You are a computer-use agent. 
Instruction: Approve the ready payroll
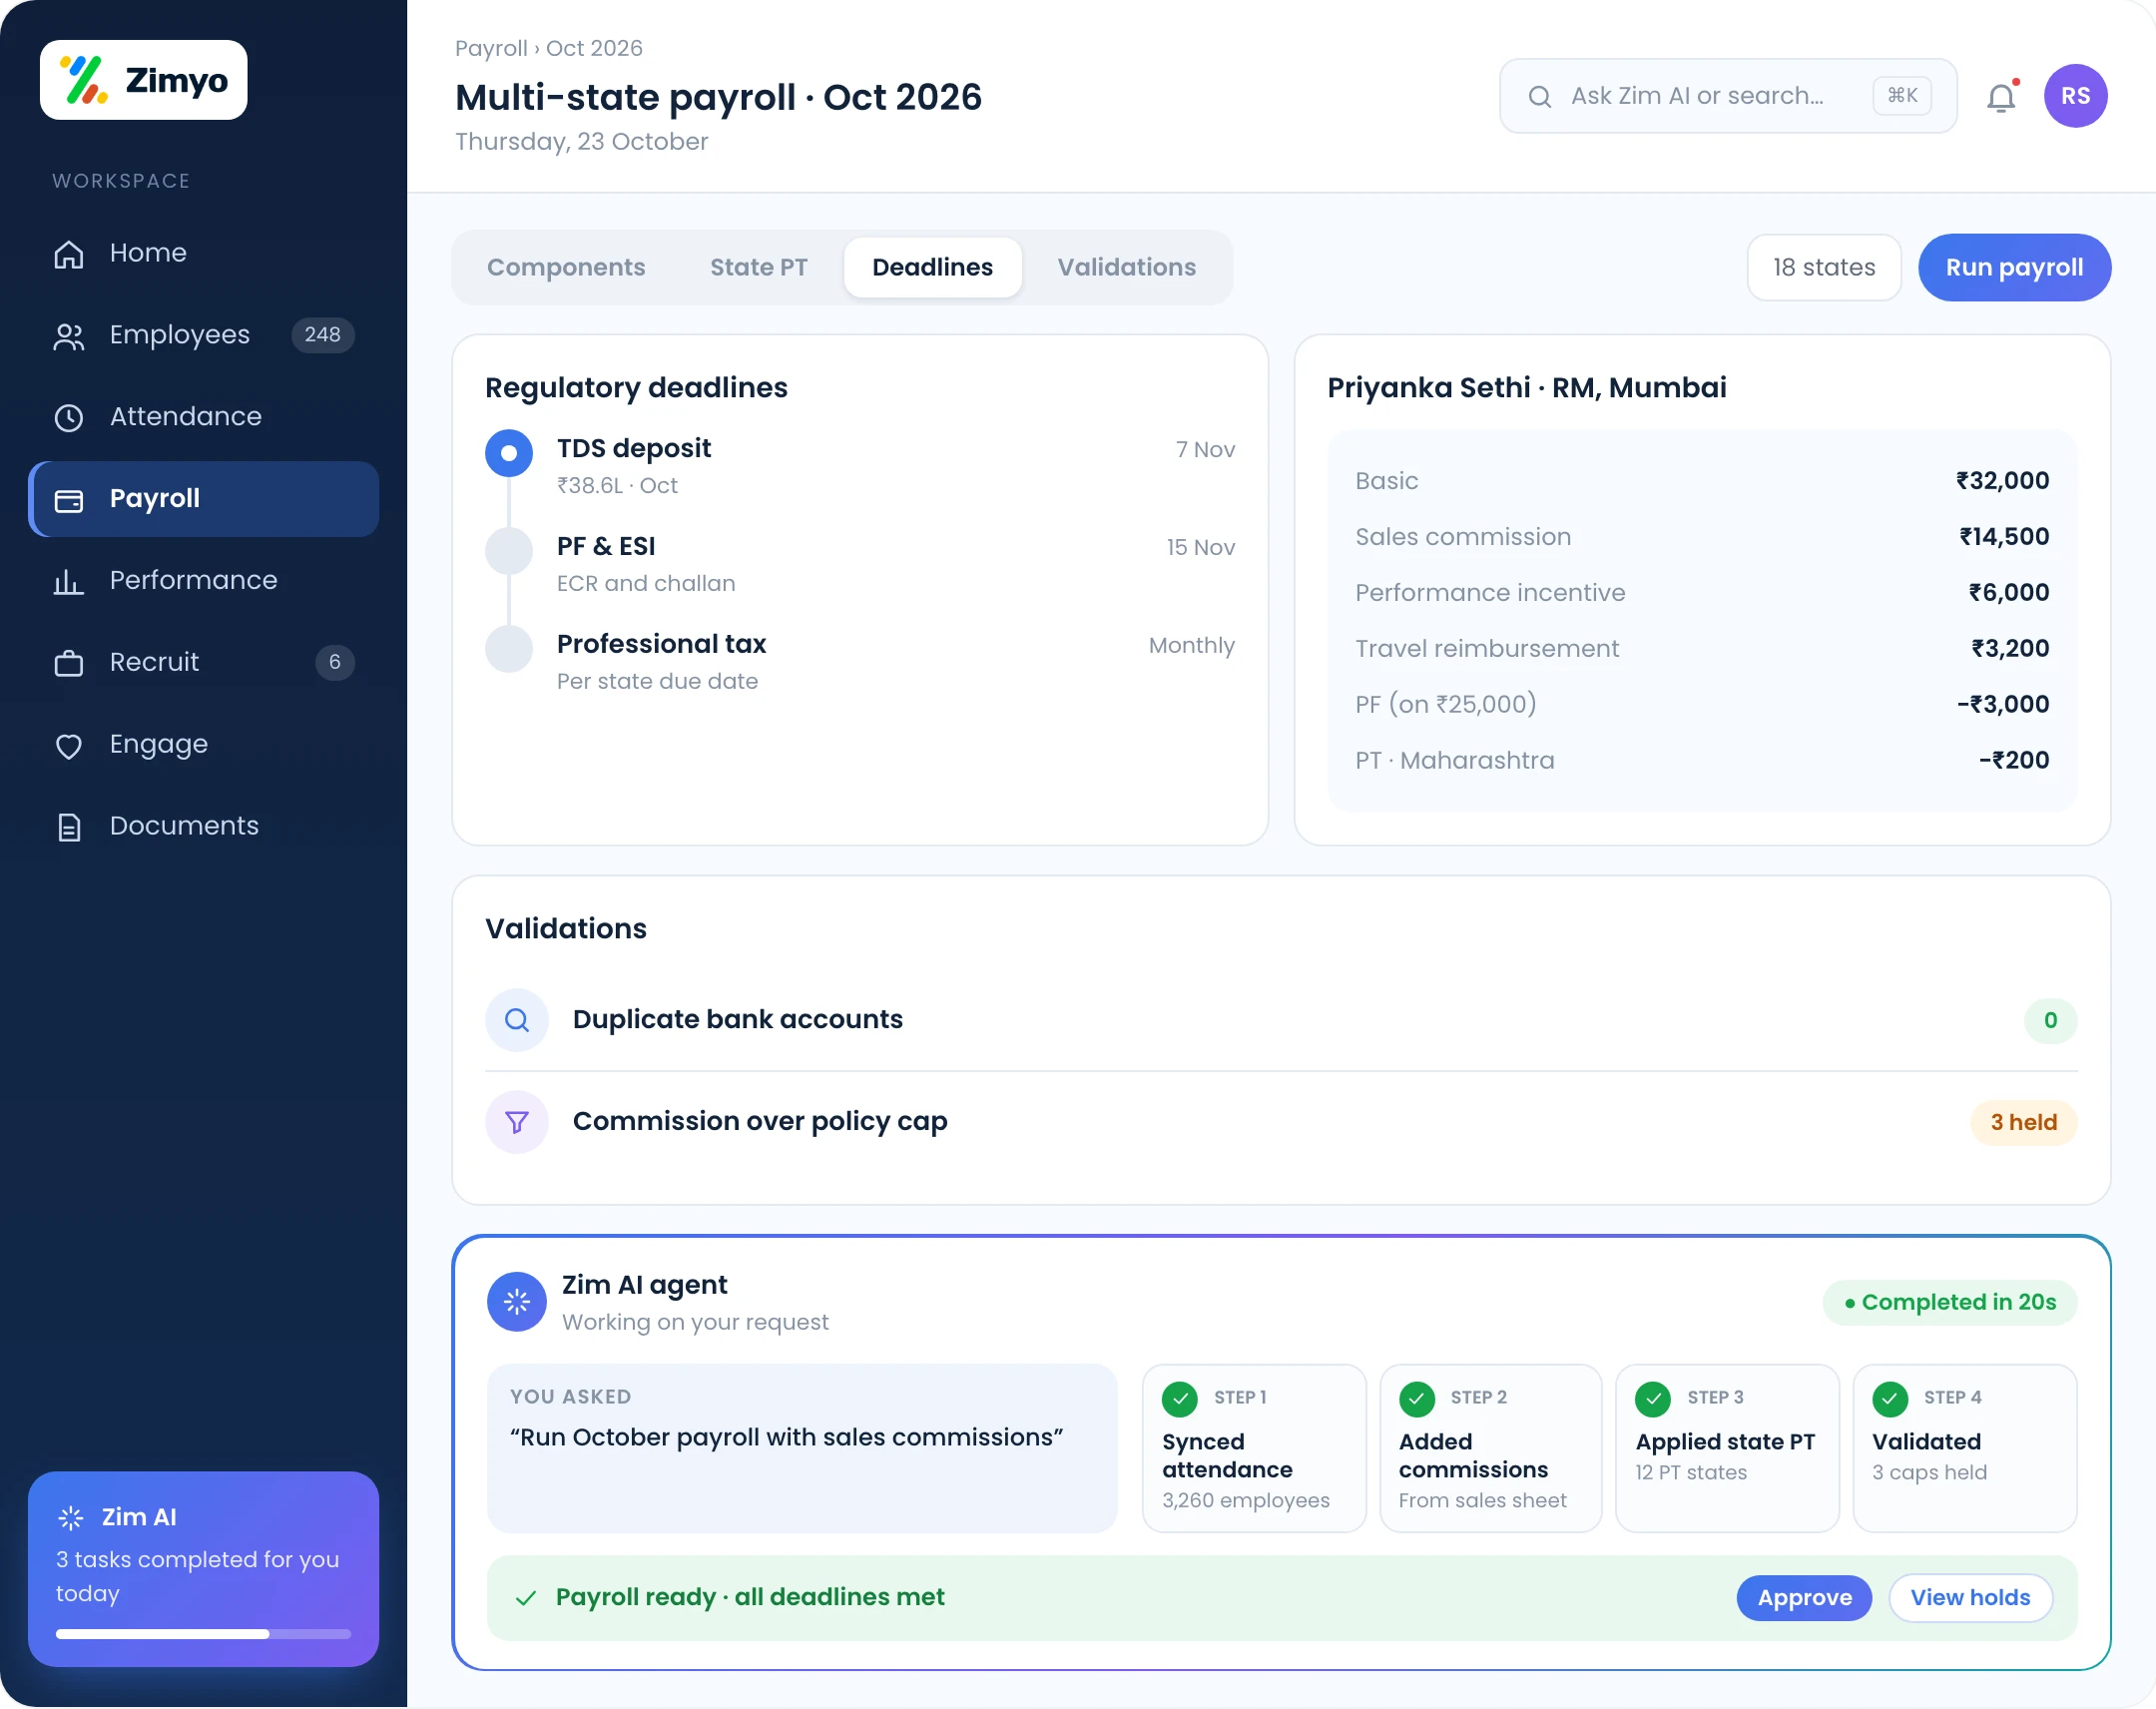click(1804, 1598)
